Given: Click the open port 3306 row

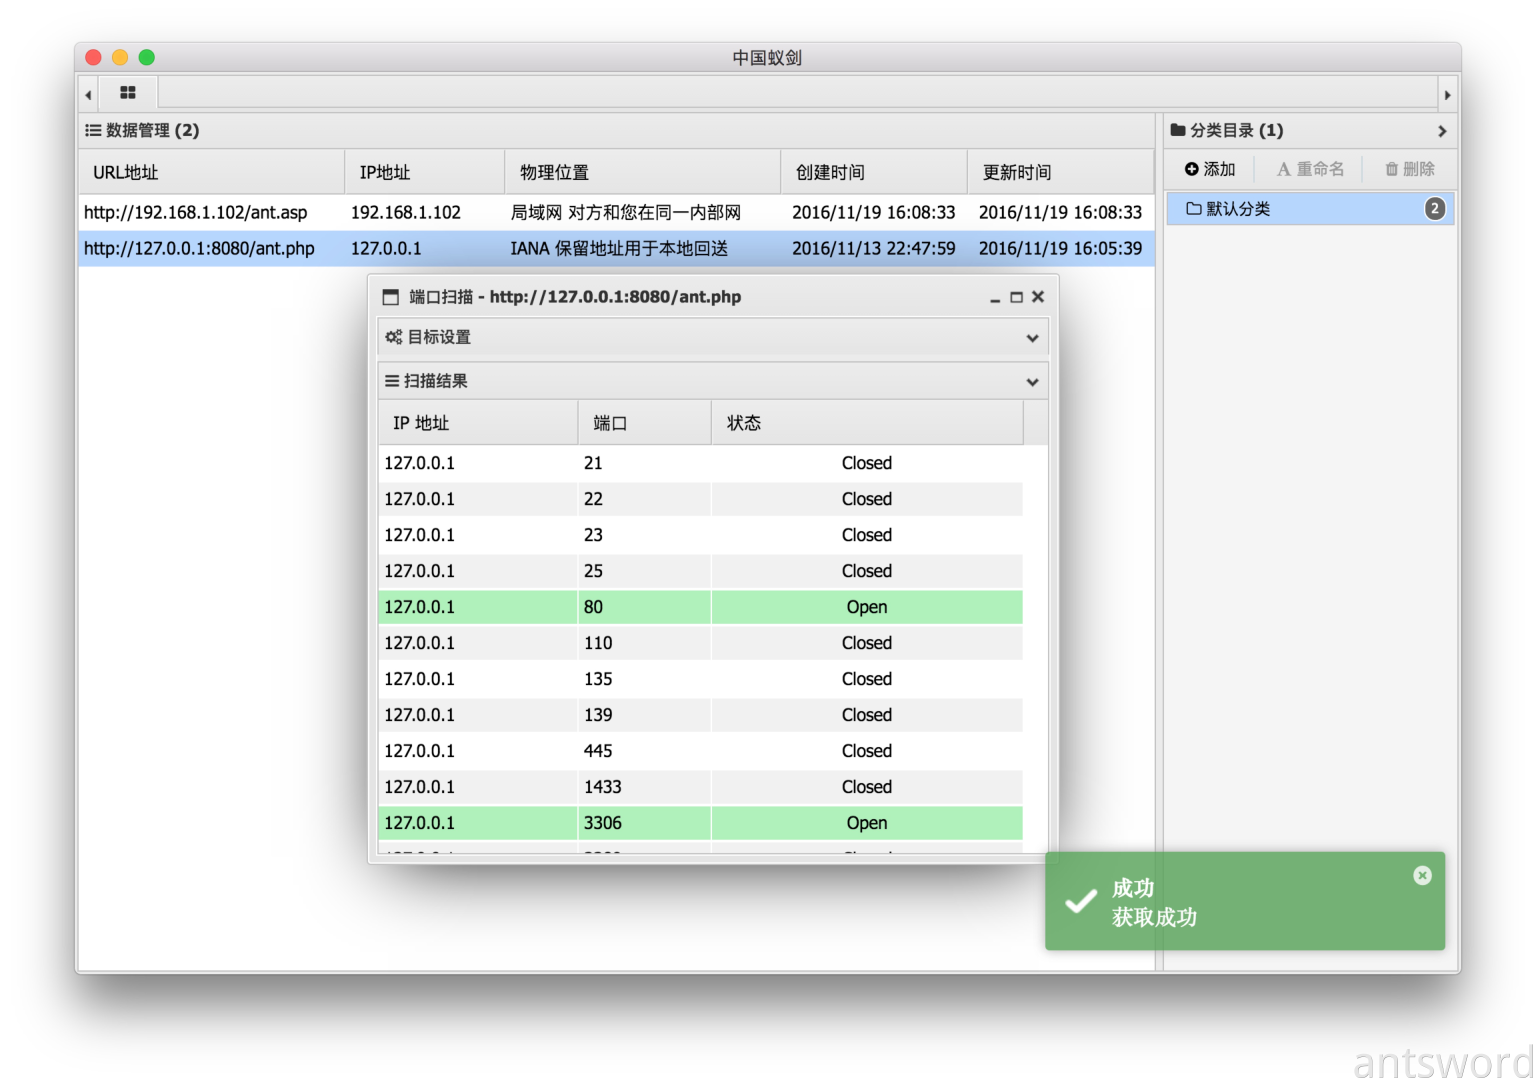Looking at the screenshot, I should [x=700, y=823].
